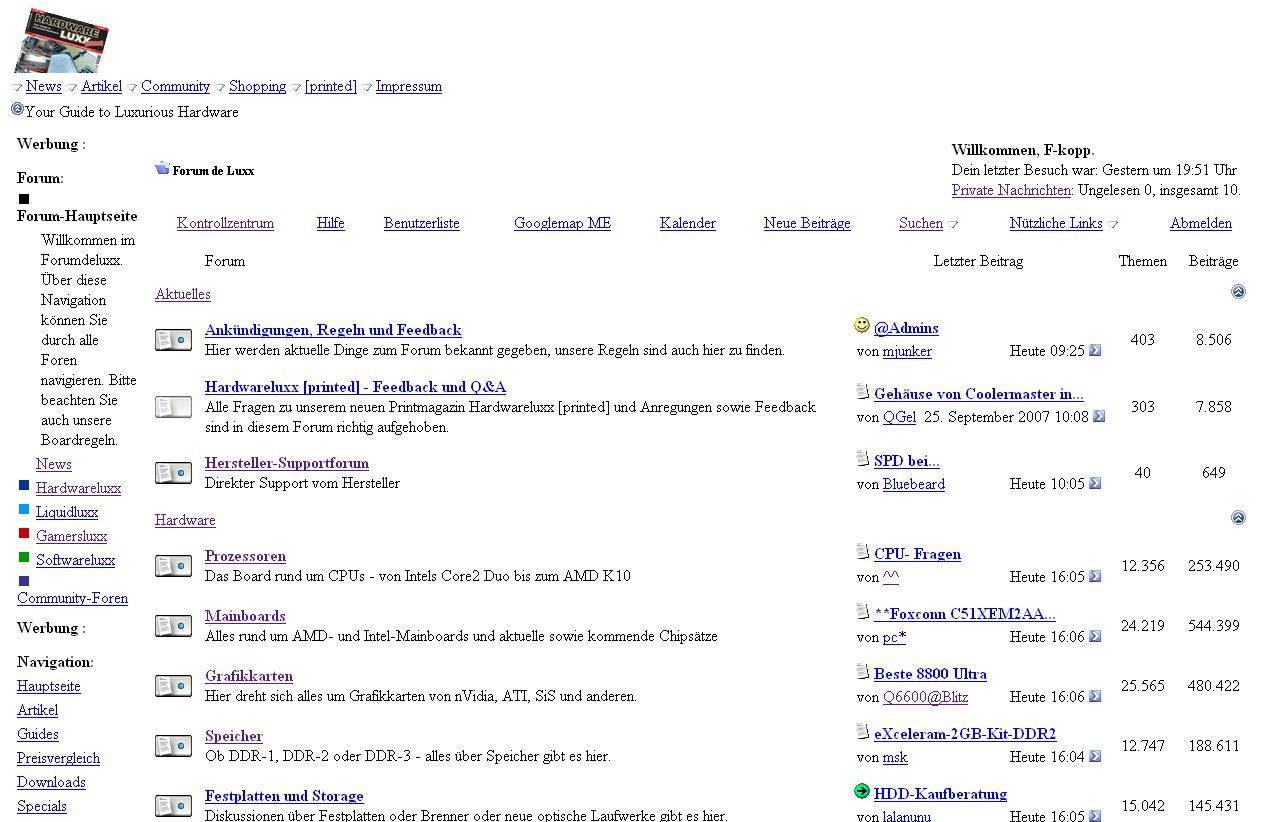This screenshot has height=822, width=1264.
Task: Open the Speicher forum
Action: pos(234,736)
